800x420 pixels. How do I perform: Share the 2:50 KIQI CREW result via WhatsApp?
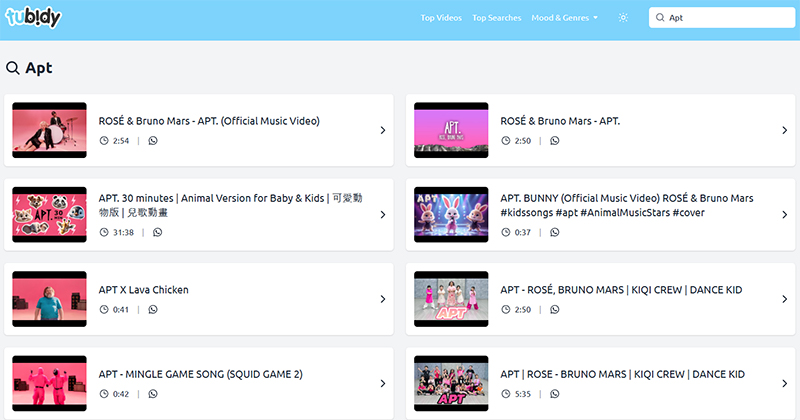[555, 310]
